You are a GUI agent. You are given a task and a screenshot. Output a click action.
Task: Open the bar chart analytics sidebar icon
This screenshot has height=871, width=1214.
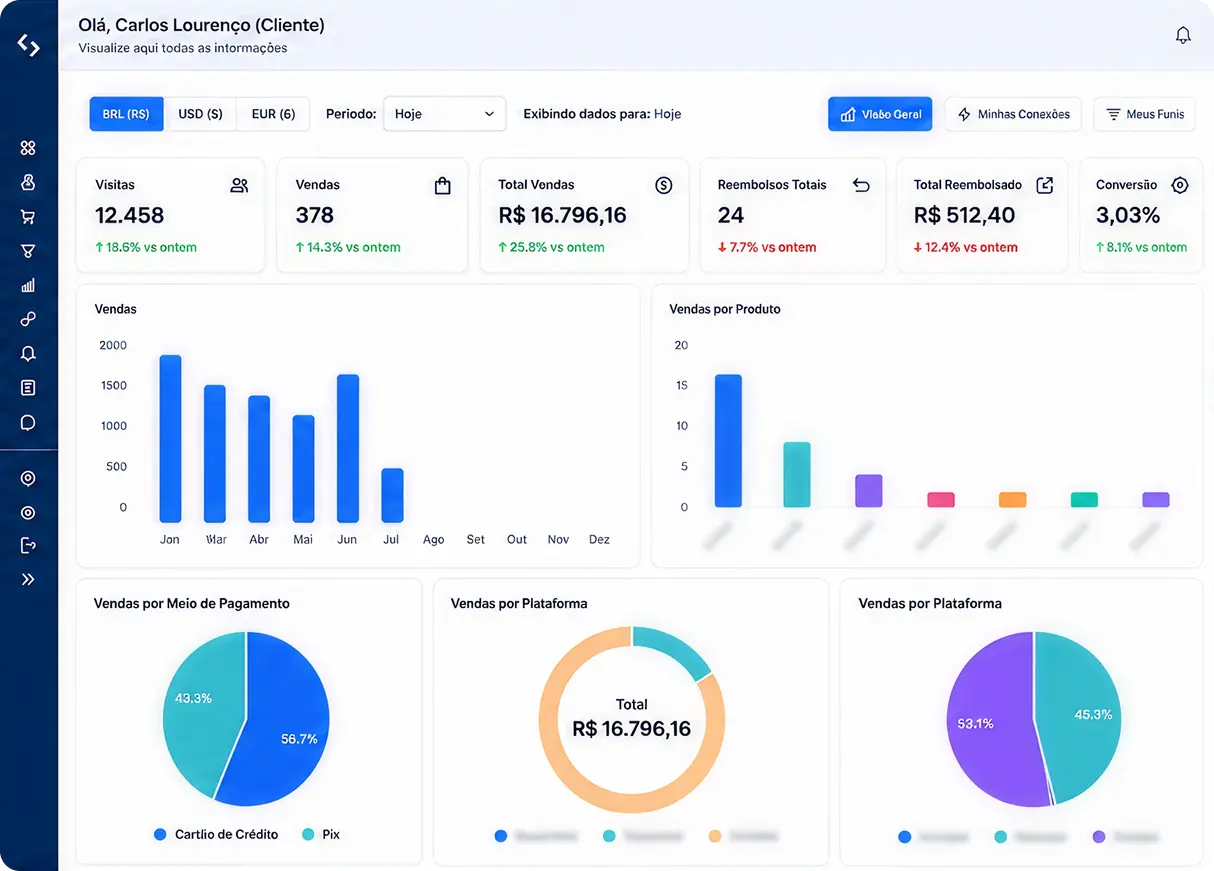[x=28, y=285]
